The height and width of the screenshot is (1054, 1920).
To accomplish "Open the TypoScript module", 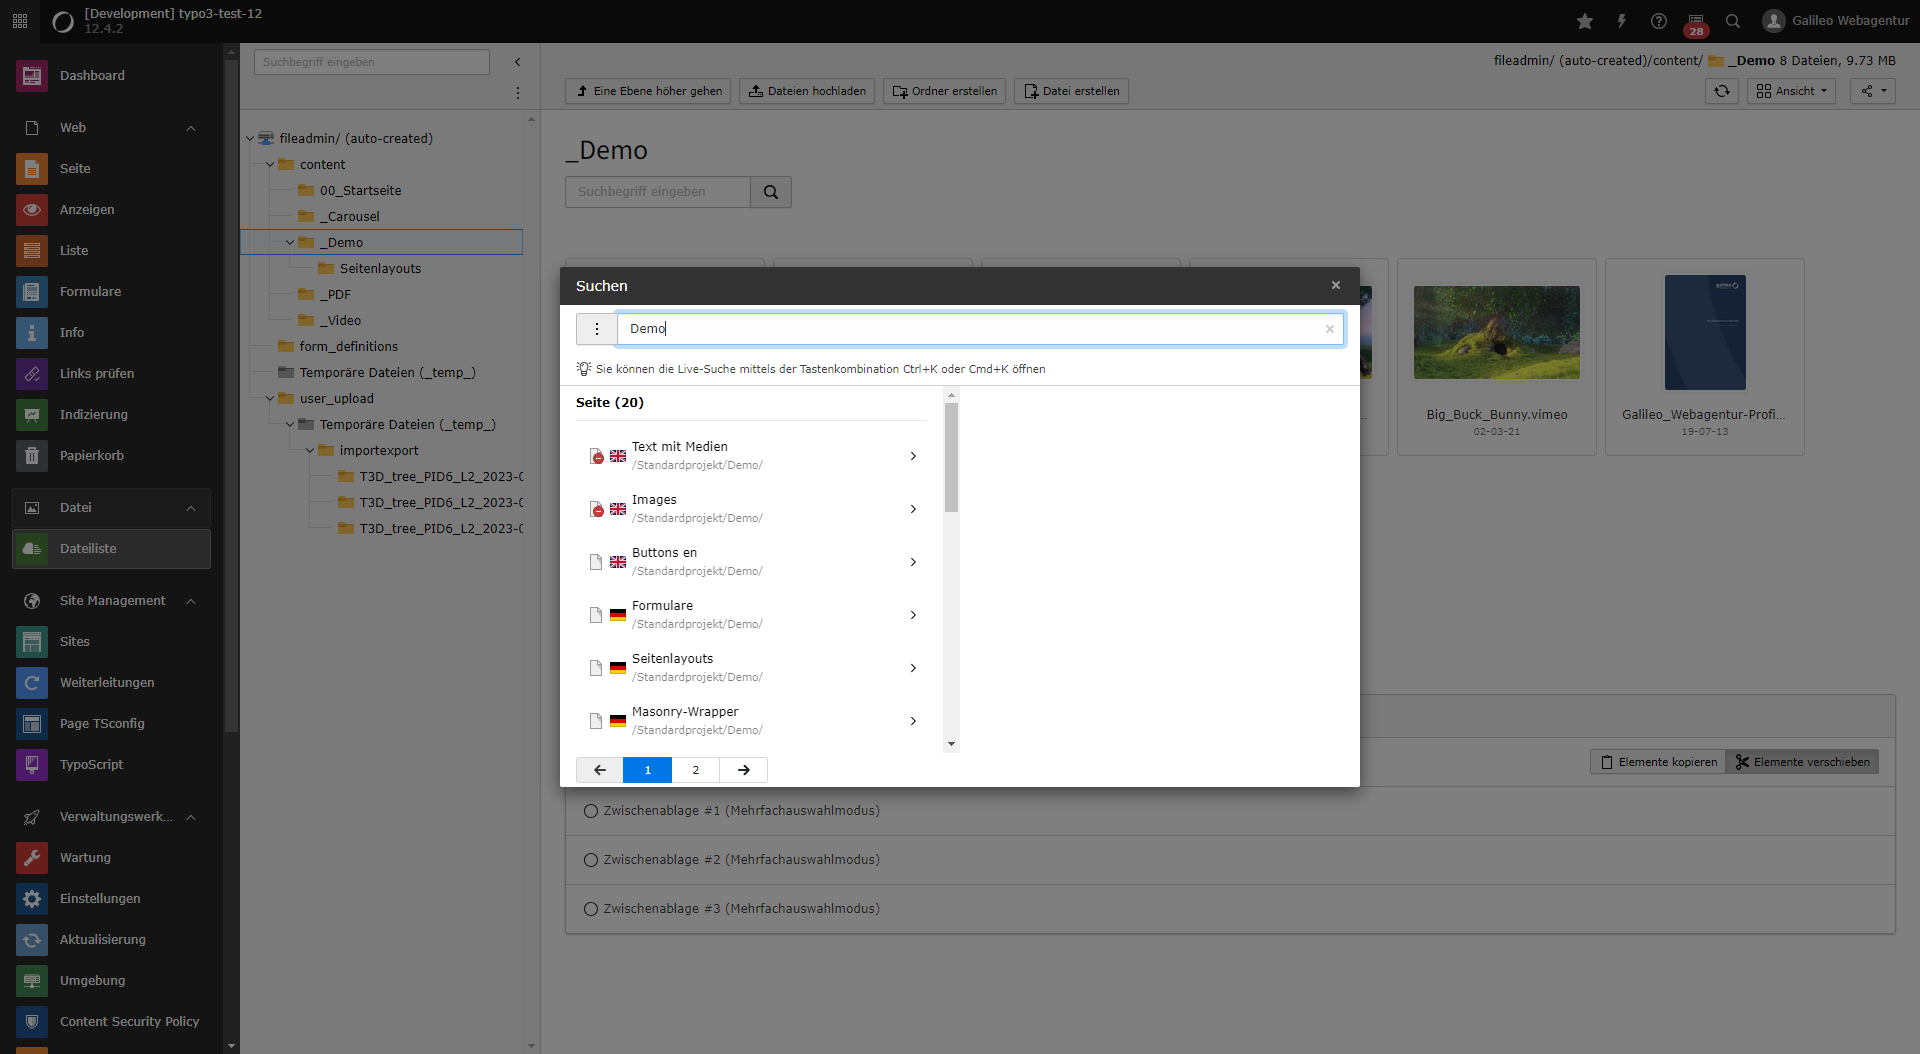I will click(91, 764).
